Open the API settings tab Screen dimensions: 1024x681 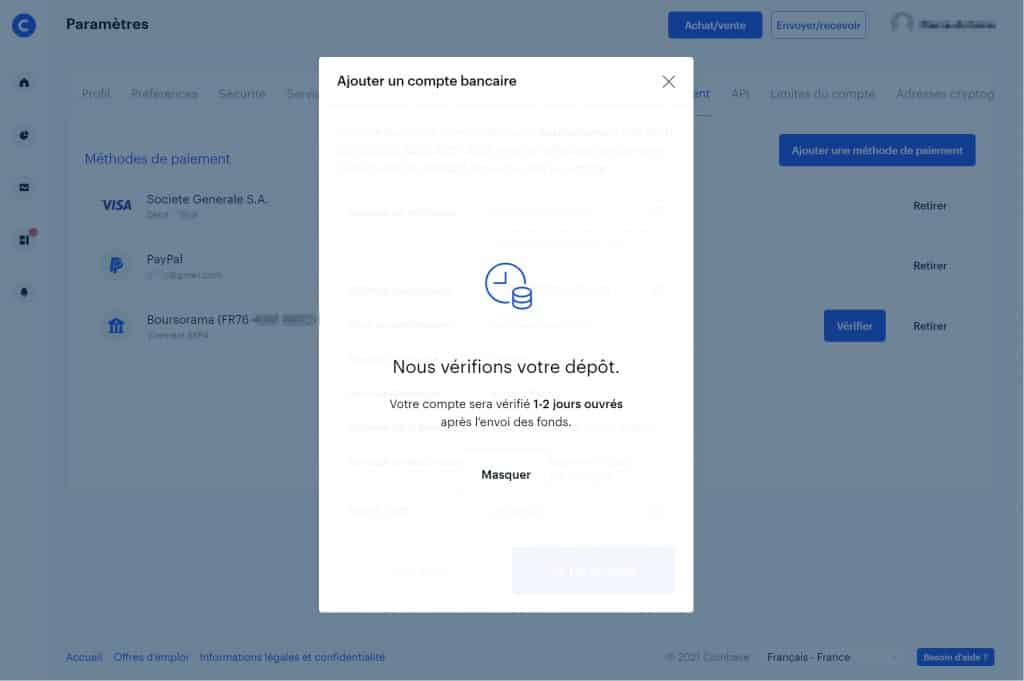(x=739, y=93)
